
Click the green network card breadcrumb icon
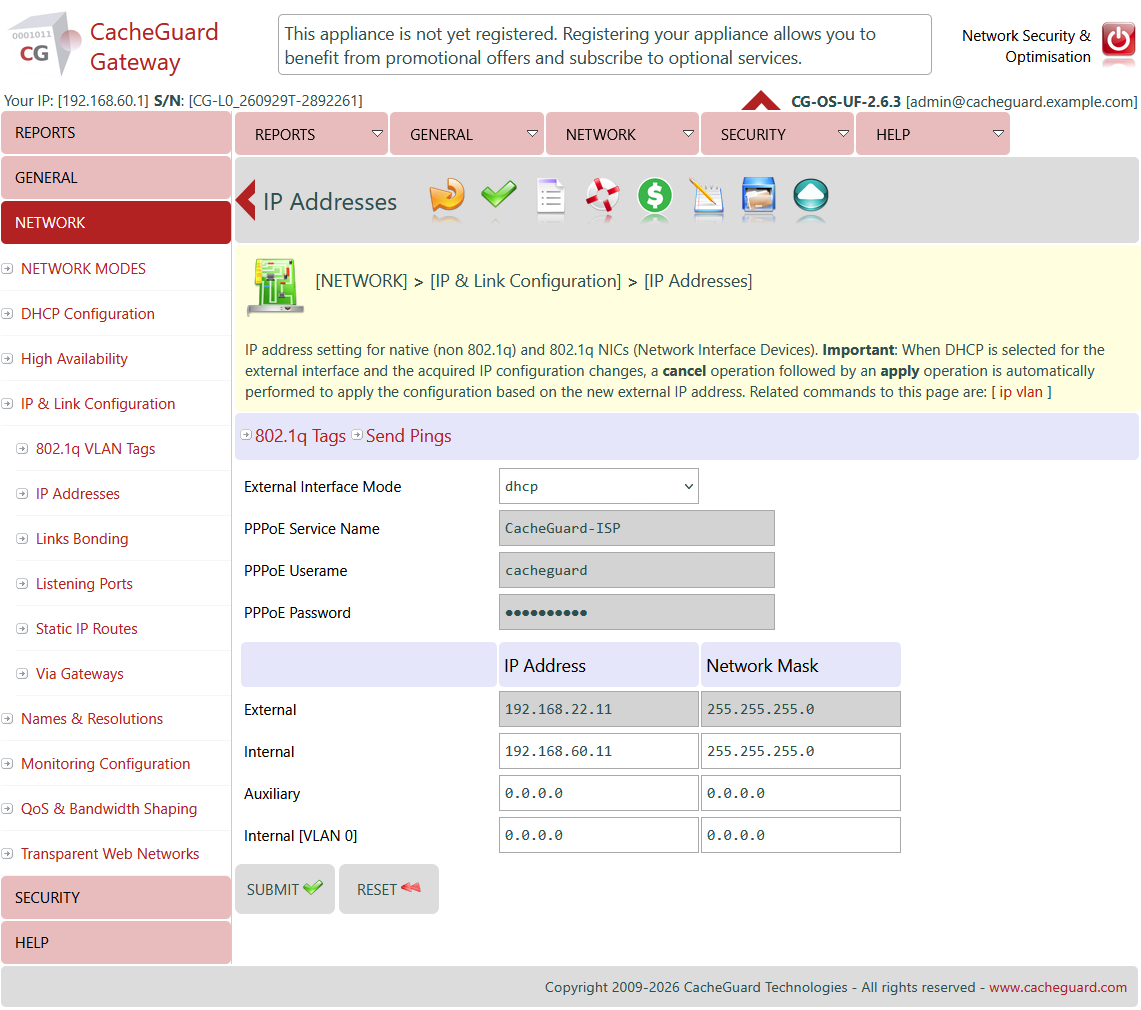coord(275,286)
